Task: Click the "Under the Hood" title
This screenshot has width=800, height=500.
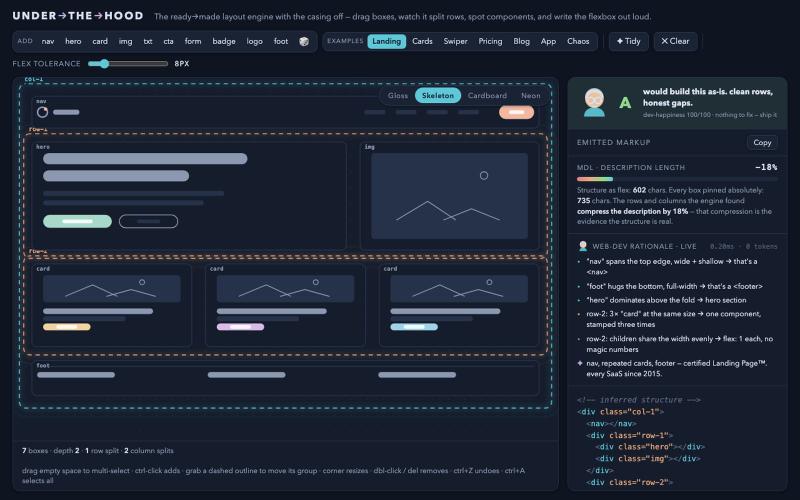Action: pyautogui.click(x=78, y=16)
